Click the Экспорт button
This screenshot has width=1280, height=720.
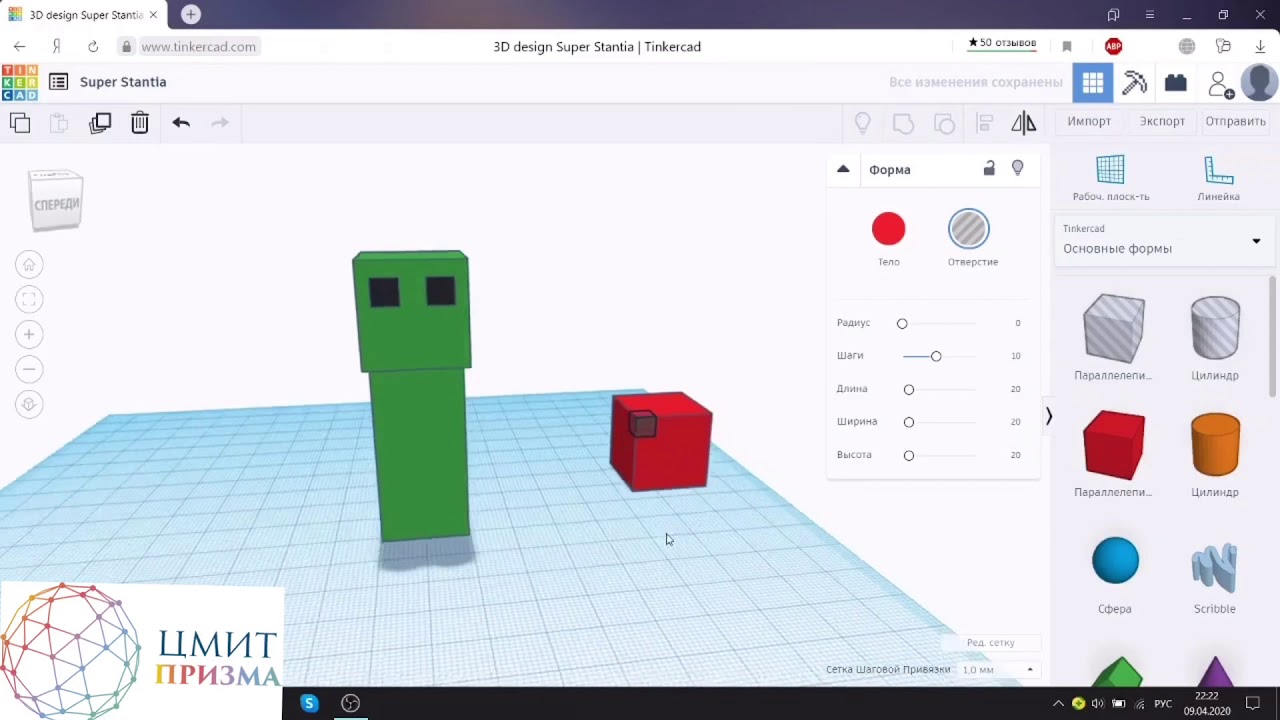click(1162, 121)
